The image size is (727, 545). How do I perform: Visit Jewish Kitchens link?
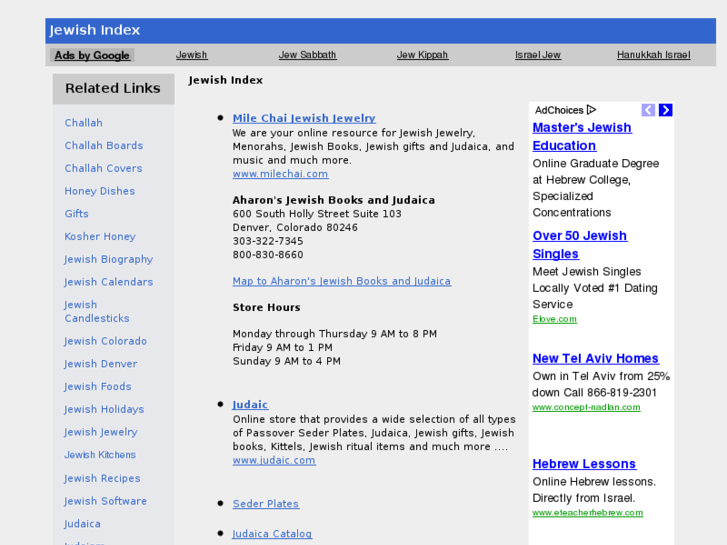point(100,455)
